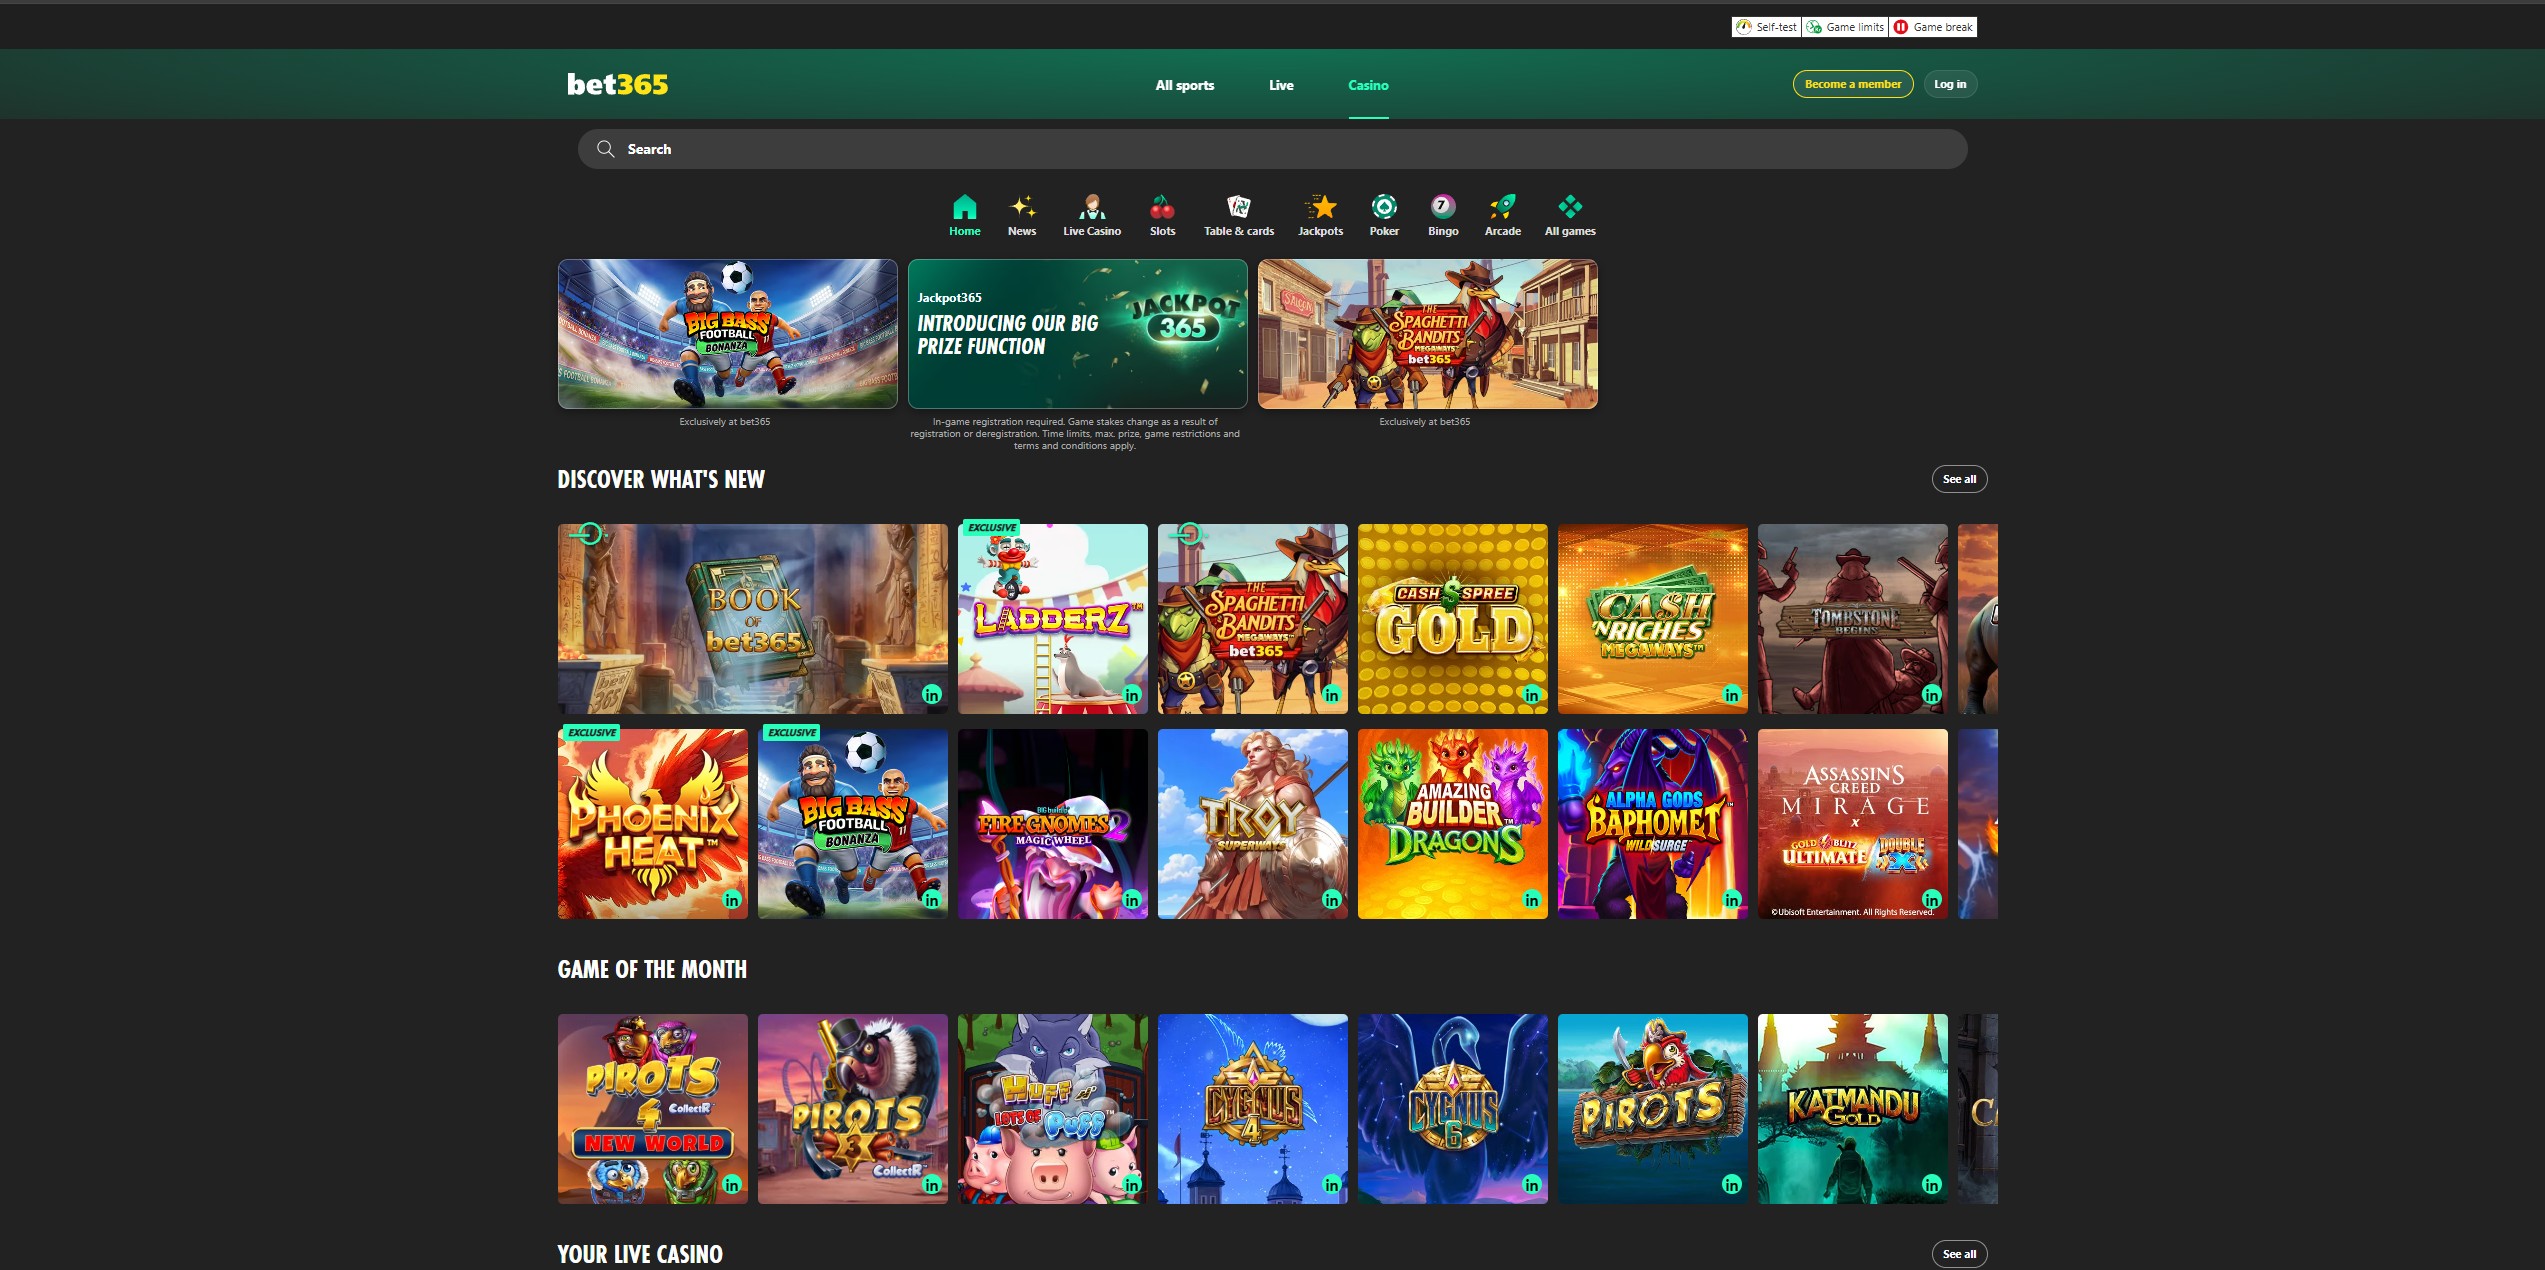
Task: Click the info badge on Cygnus 4
Action: click(x=1332, y=1184)
